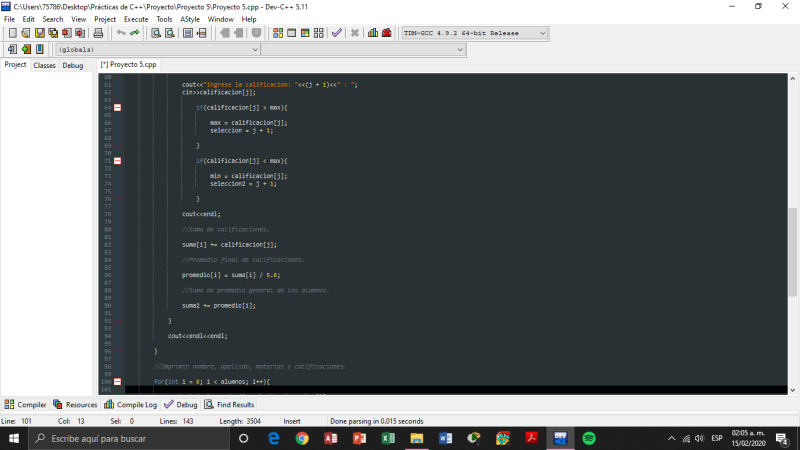Click the New file icon

(x=12, y=33)
